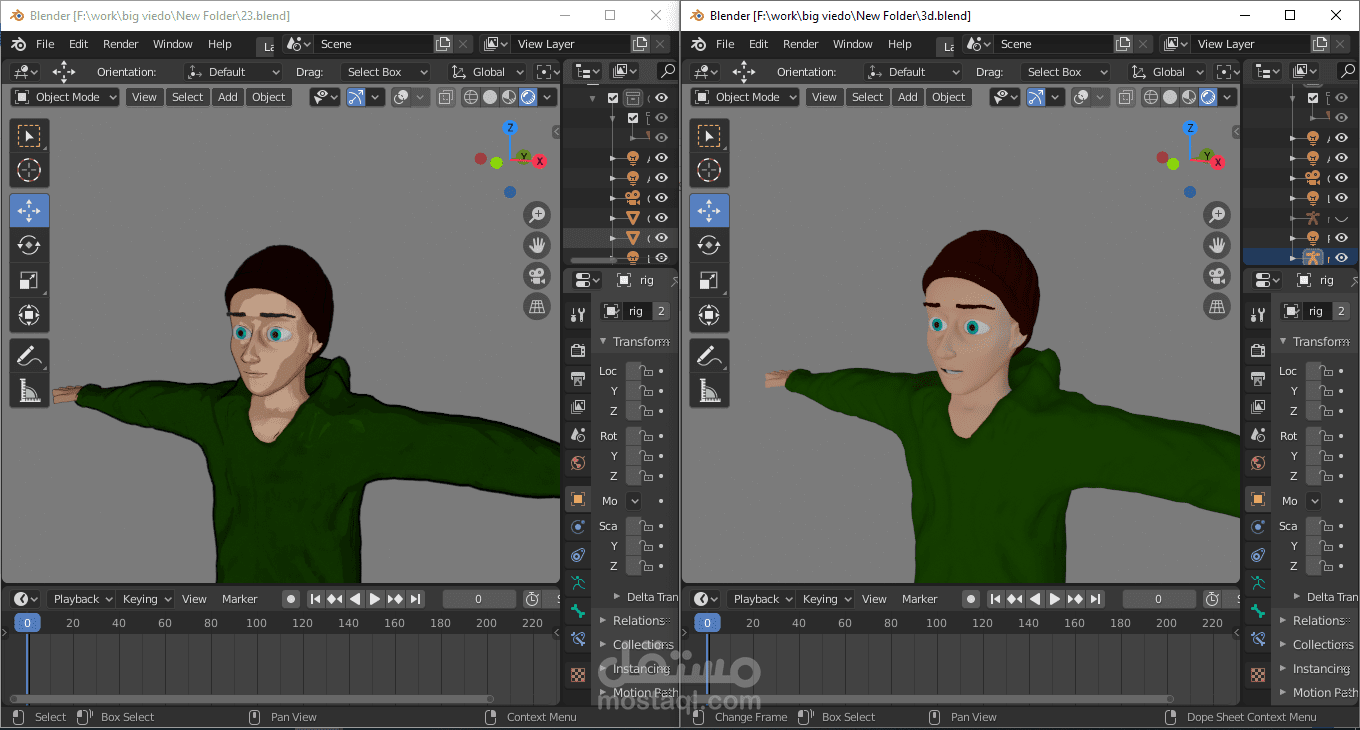1360x730 pixels.
Task: Pick the Scale tool in 3d.blend viewport
Action: click(x=709, y=281)
